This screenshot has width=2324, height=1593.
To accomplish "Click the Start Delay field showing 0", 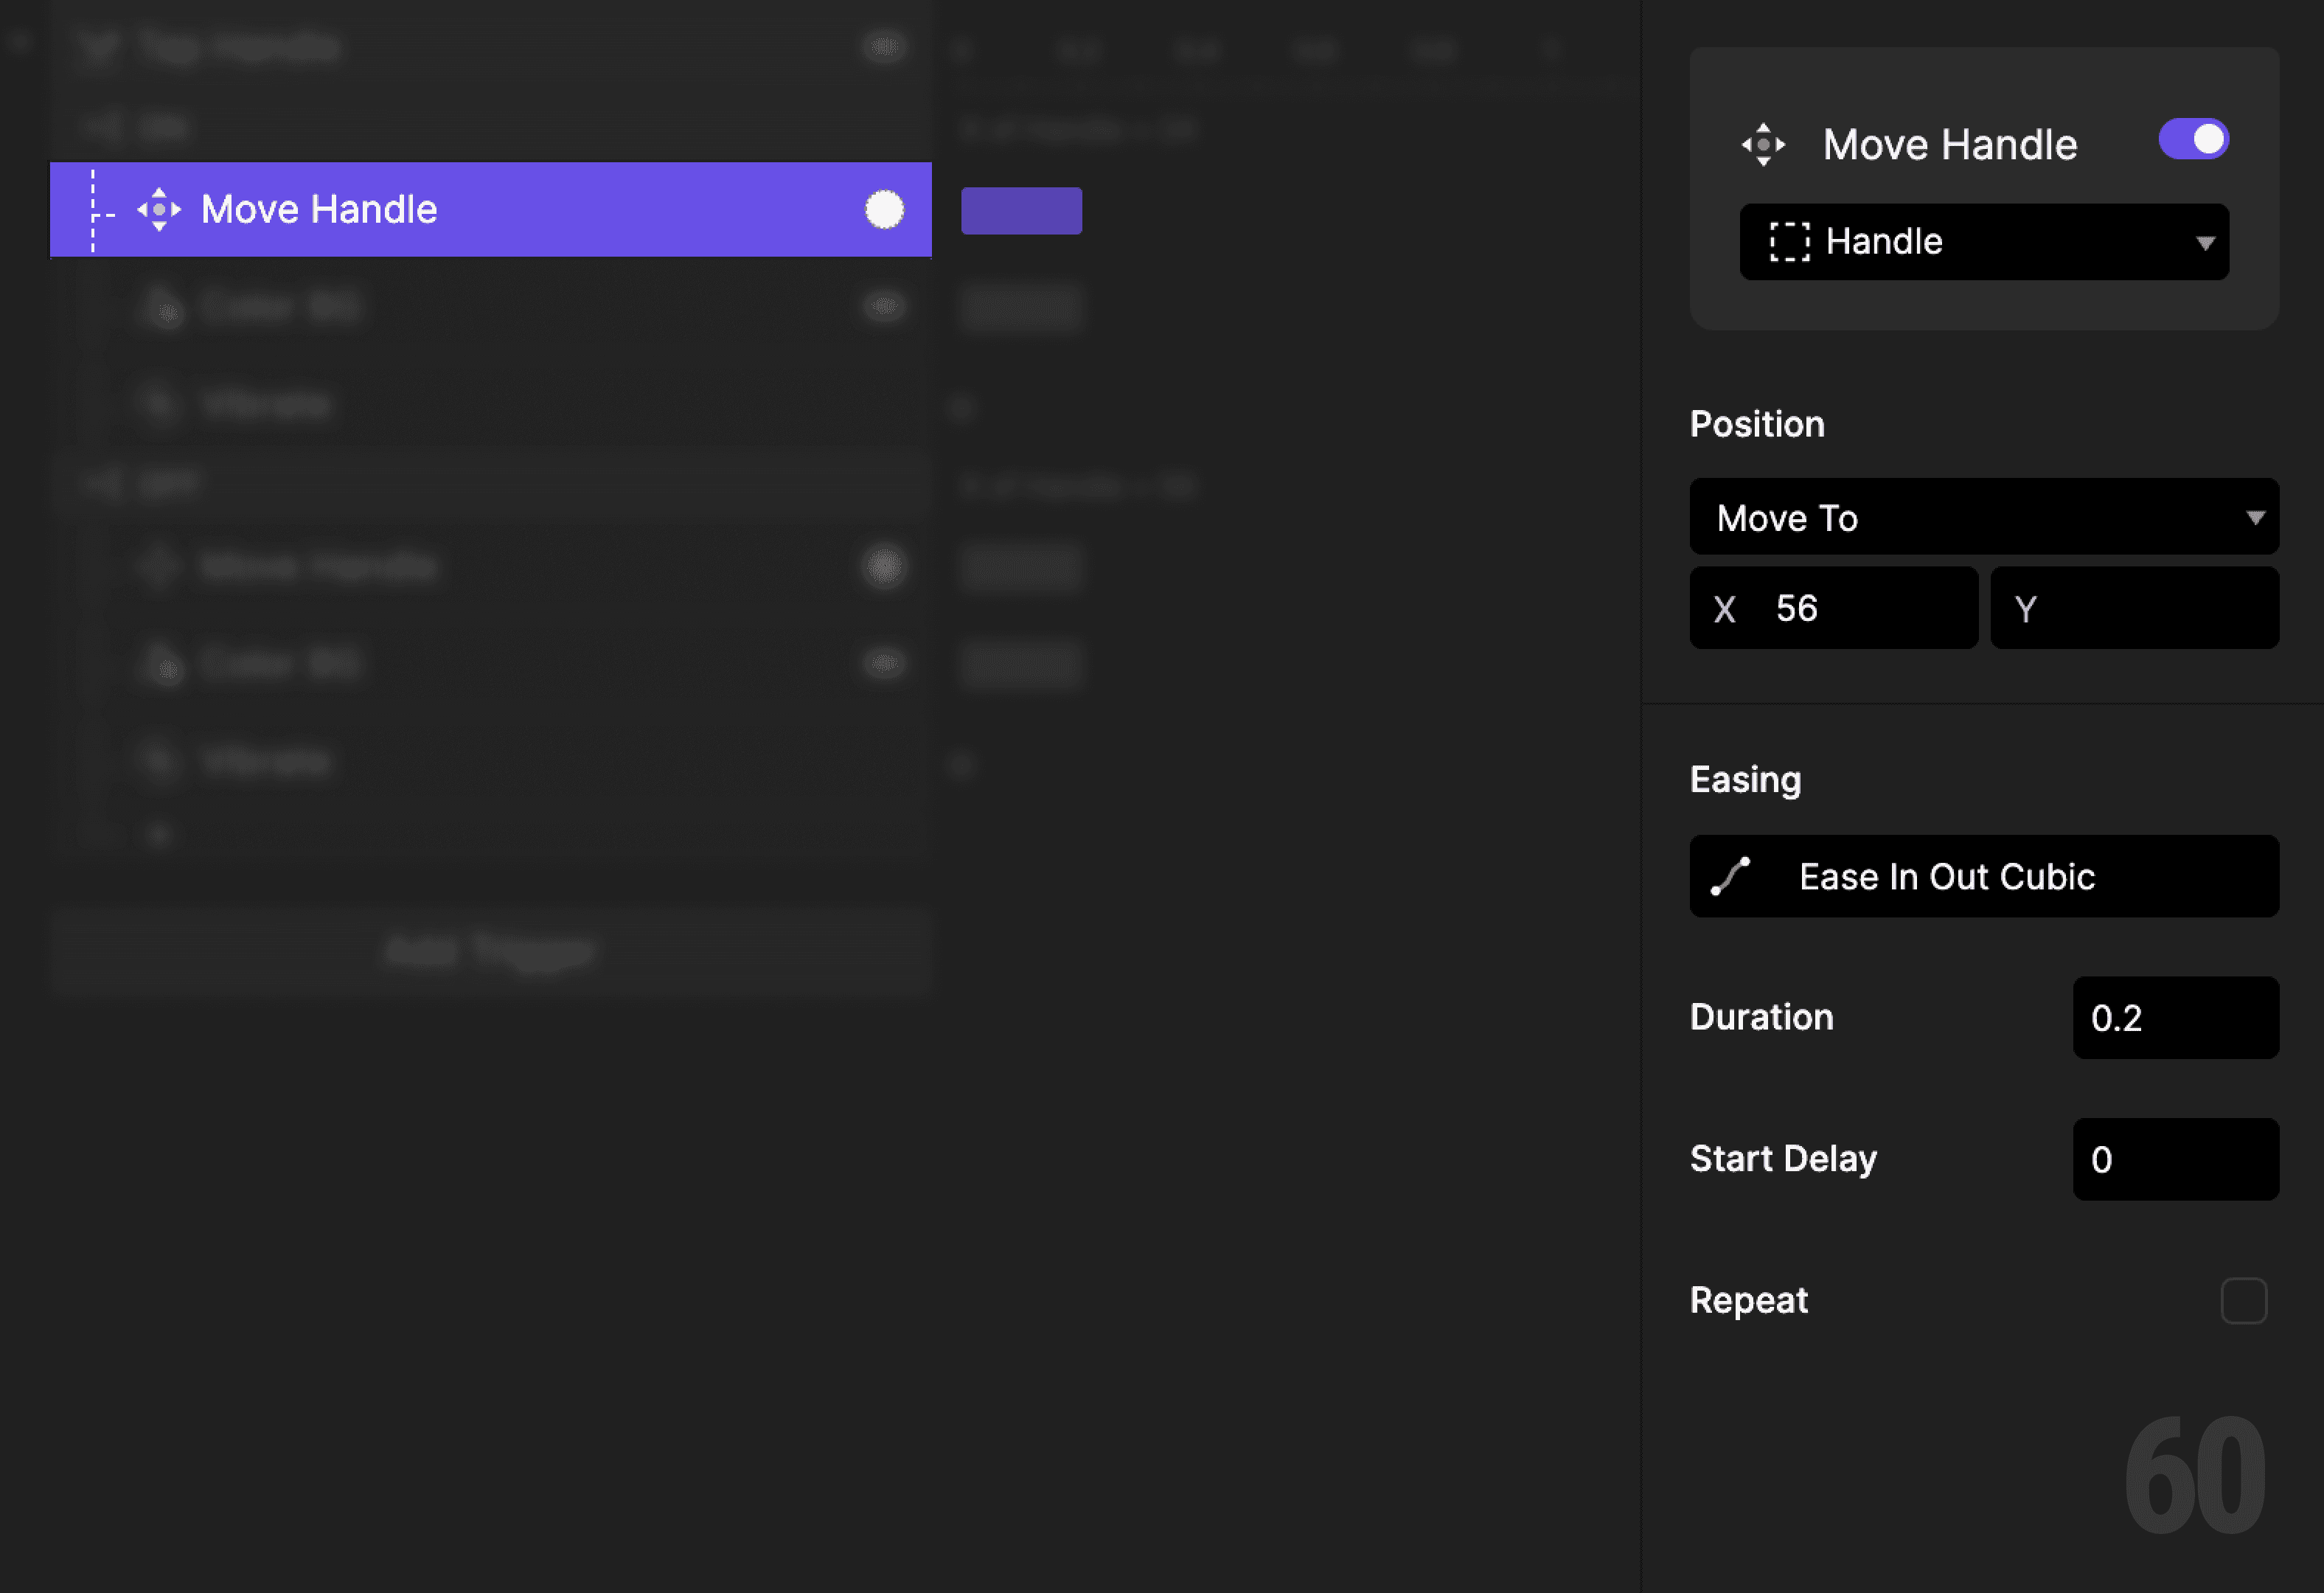I will pos(2176,1159).
